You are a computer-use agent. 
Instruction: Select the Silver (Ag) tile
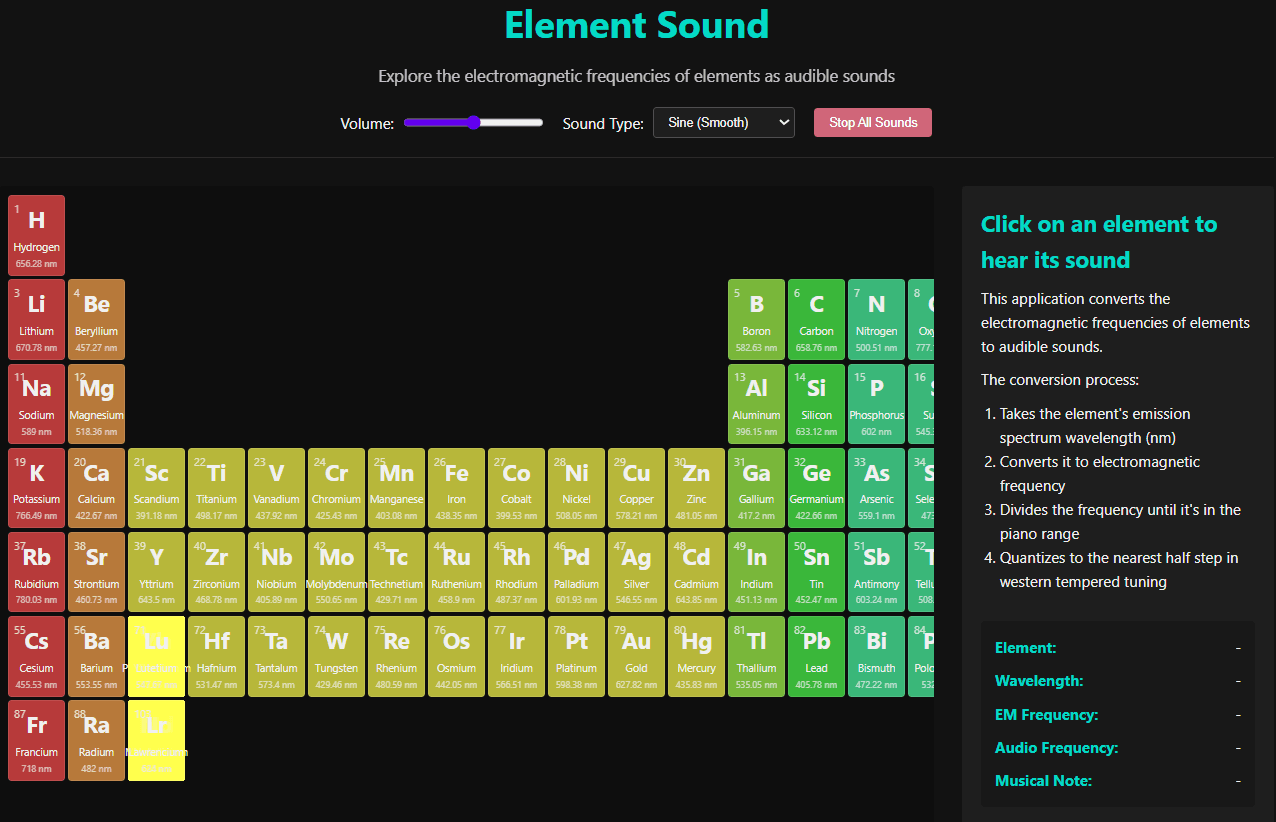tap(636, 572)
